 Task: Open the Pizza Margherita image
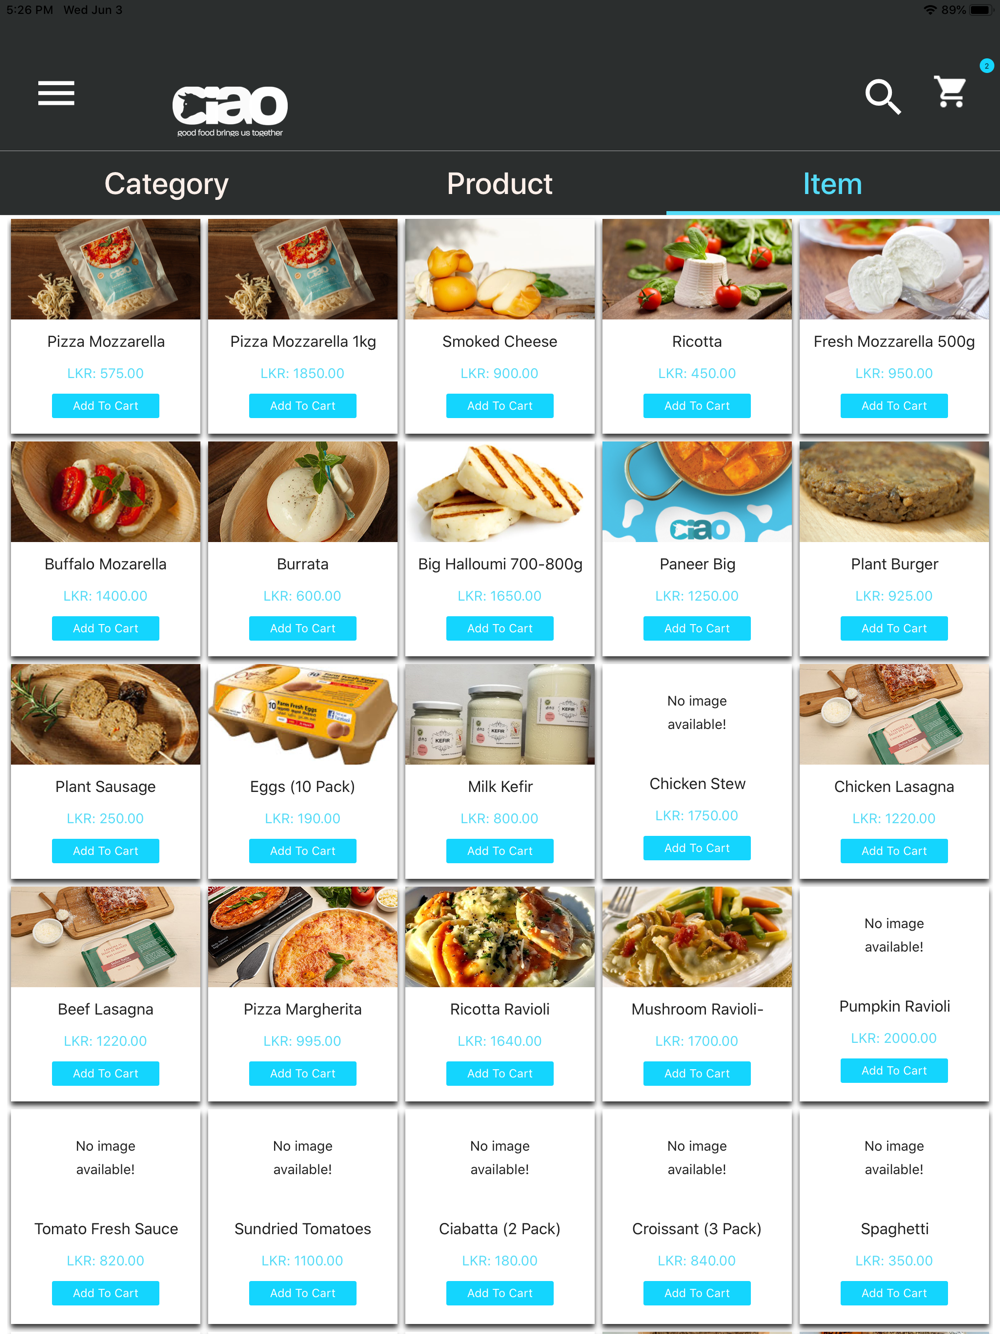[303, 937]
